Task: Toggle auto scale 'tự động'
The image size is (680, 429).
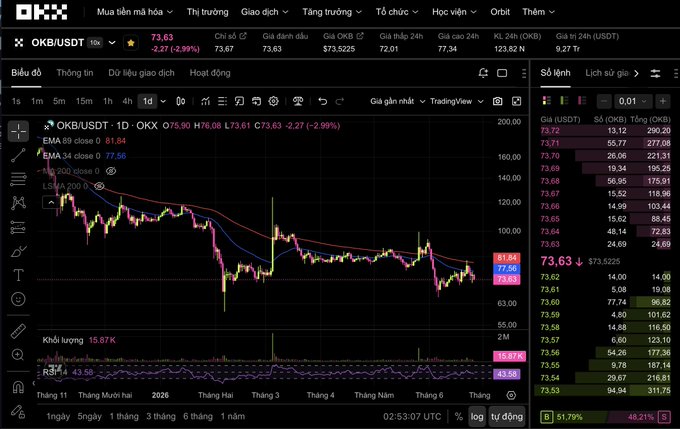Action: (507, 417)
